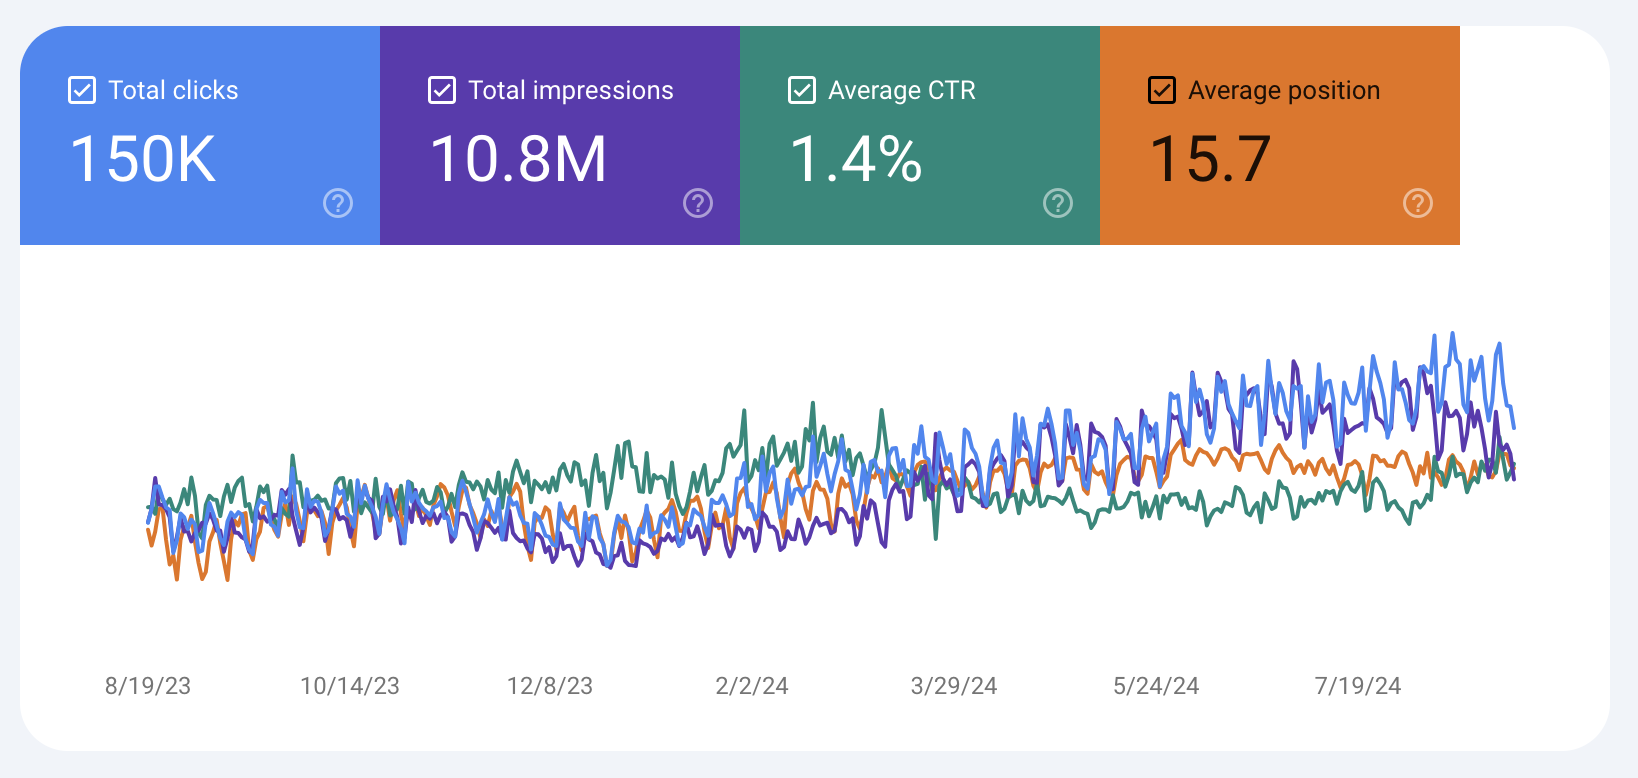Image resolution: width=1638 pixels, height=778 pixels.
Task: Click the 2/2/24 axis date label
Action: (x=752, y=686)
